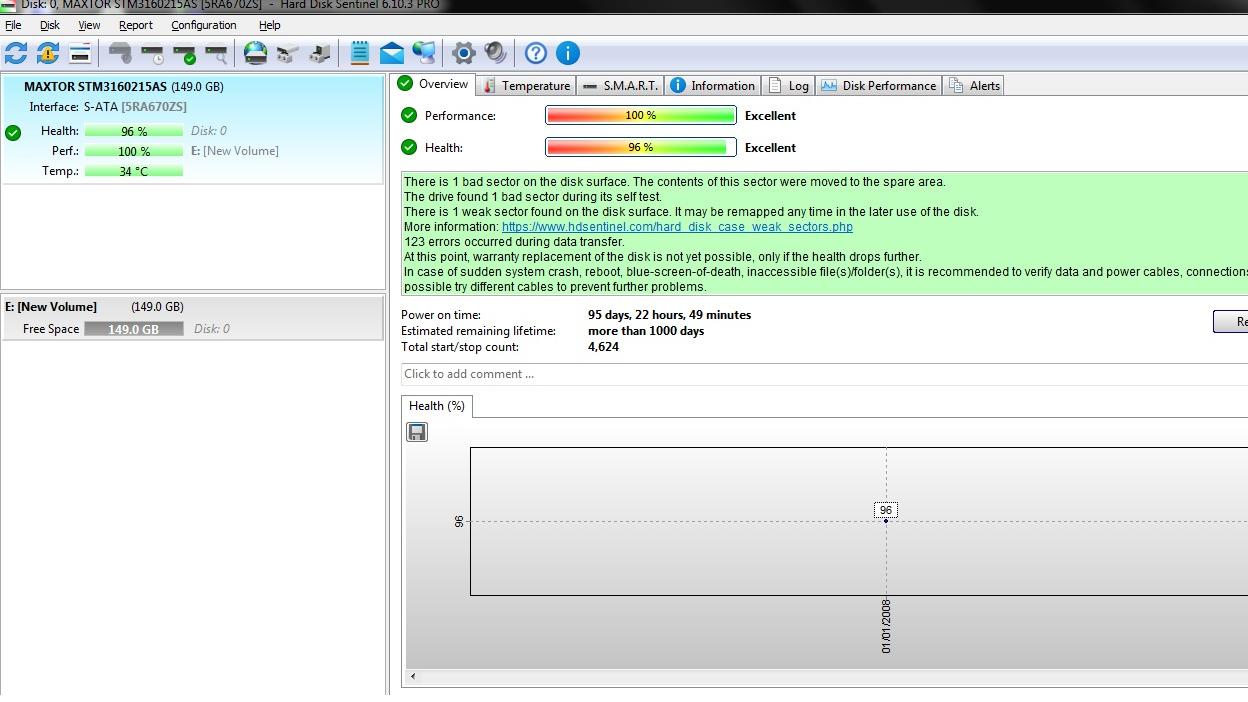Click the two-drives toolbar icon
This screenshot has width=1248, height=702.
click(x=288, y=53)
